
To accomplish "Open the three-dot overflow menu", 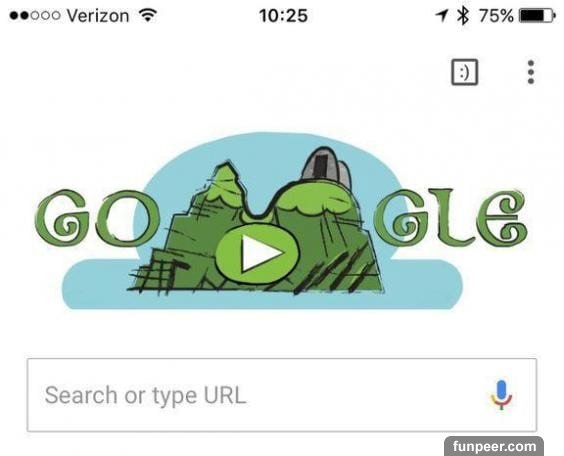I will (x=531, y=72).
